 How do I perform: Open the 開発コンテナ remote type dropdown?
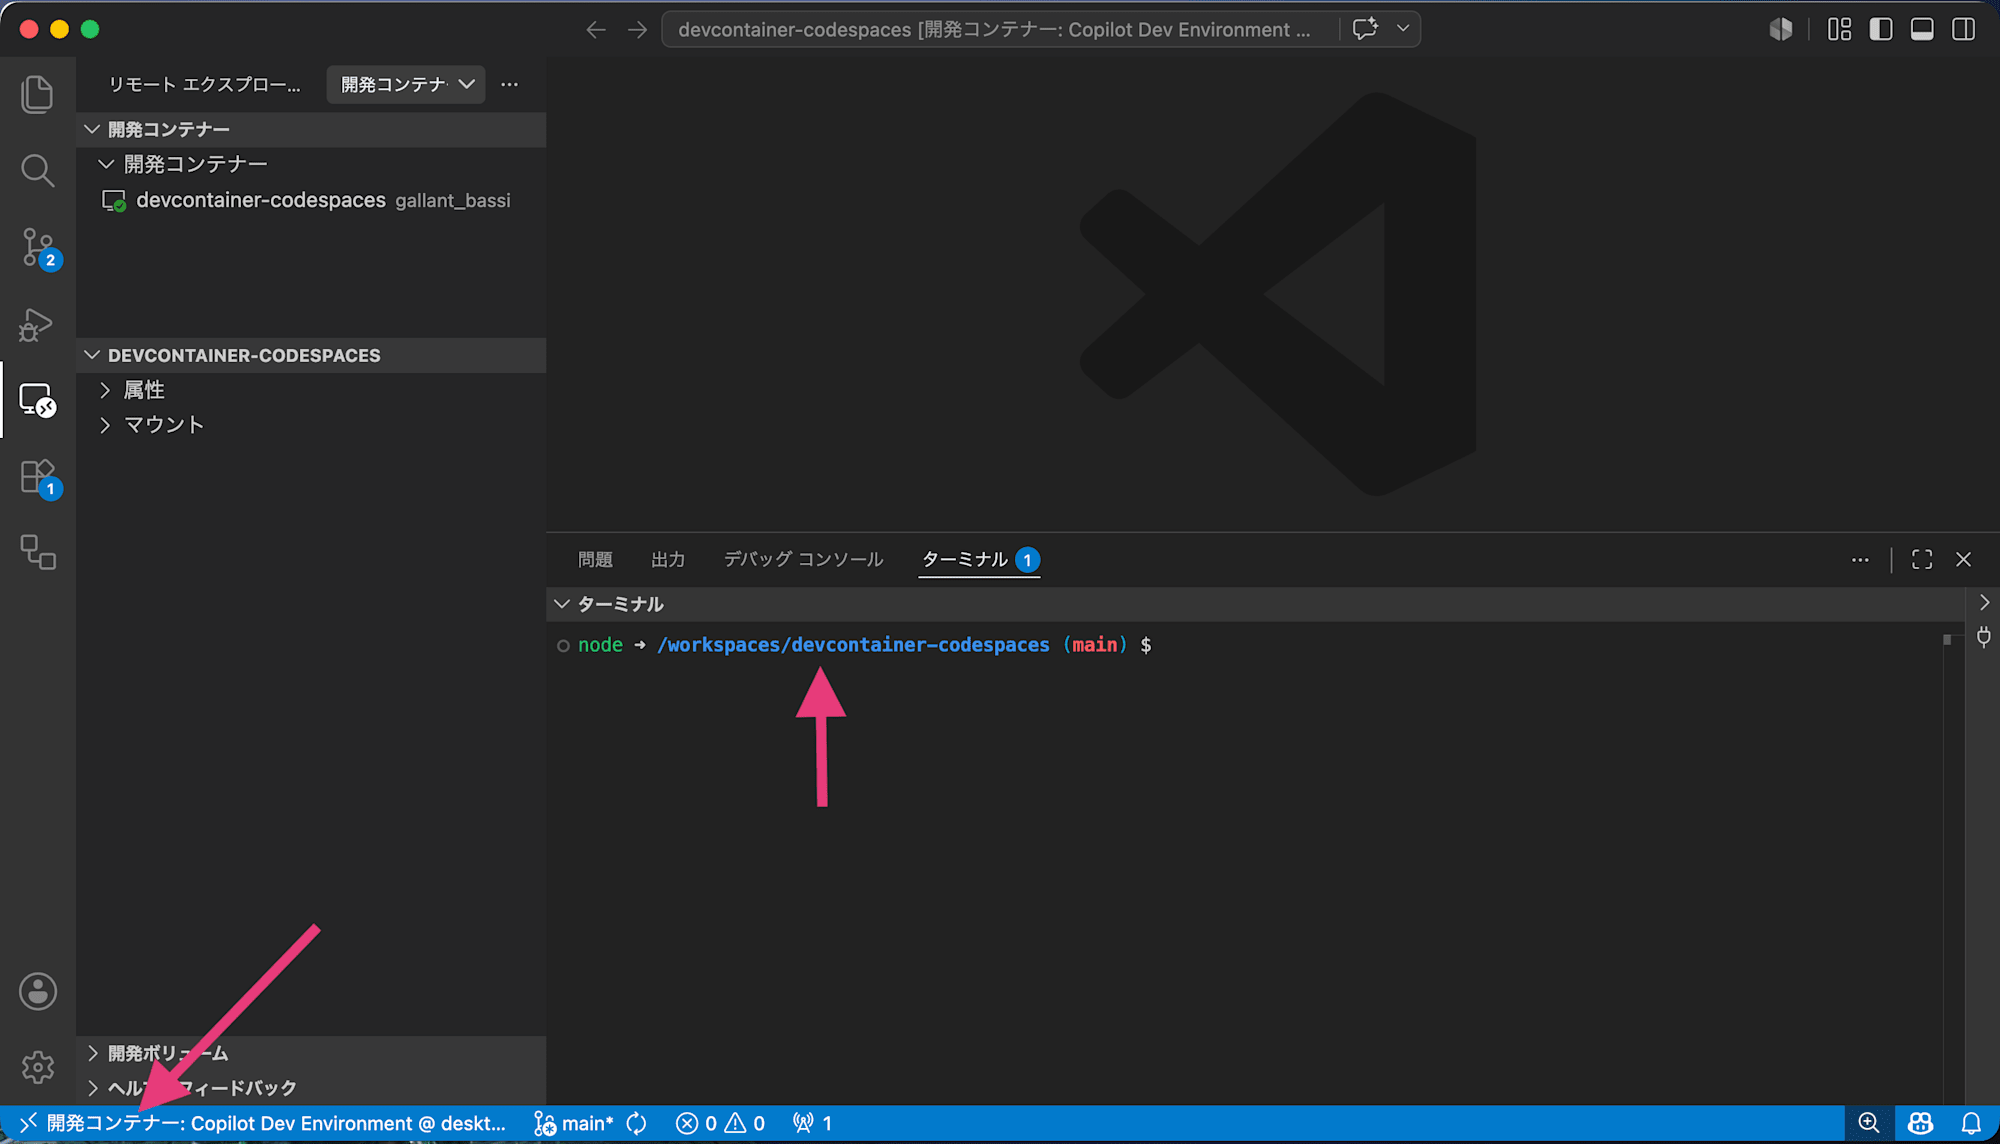406,84
